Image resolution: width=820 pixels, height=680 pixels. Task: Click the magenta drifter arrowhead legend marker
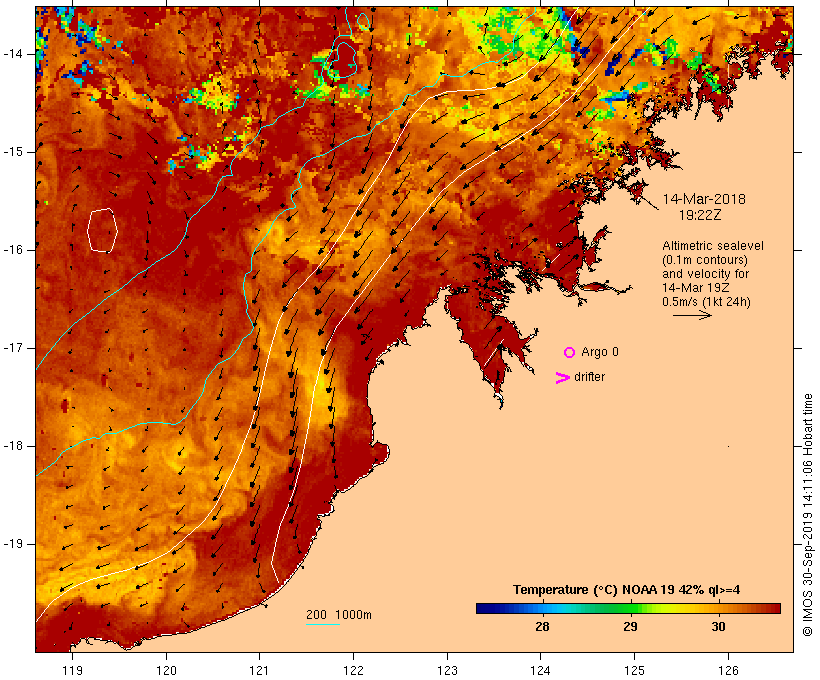562,378
